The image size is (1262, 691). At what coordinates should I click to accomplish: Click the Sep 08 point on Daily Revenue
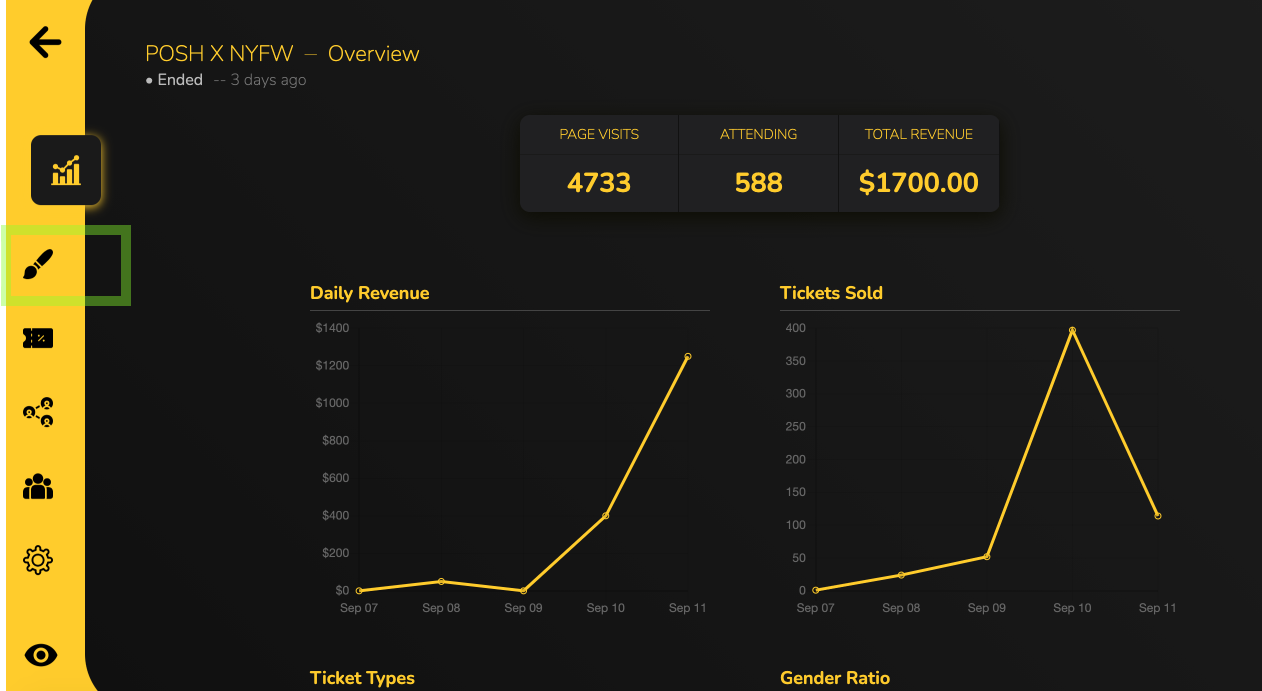(x=441, y=581)
